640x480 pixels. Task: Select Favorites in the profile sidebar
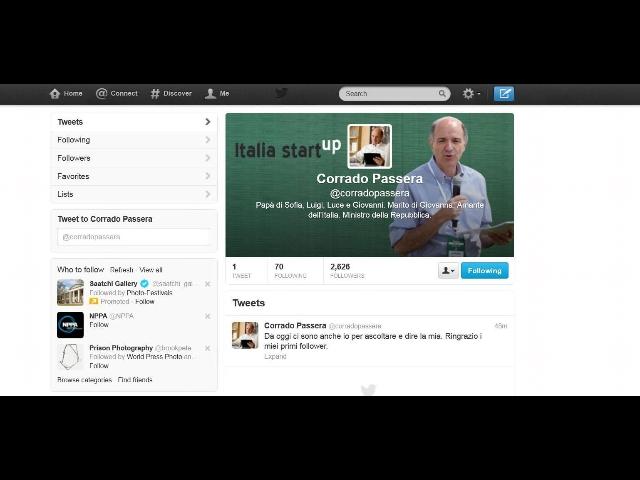click(134, 176)
